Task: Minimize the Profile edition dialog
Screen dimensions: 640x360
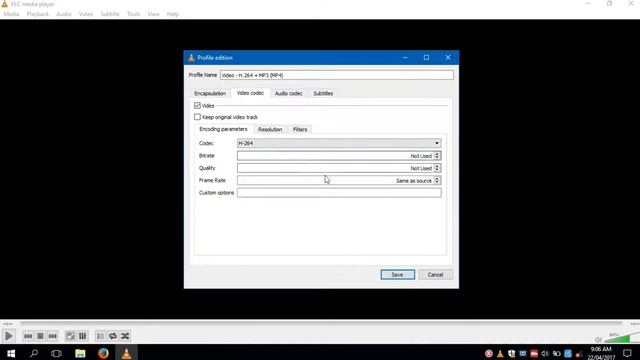Action: (405, 58)
